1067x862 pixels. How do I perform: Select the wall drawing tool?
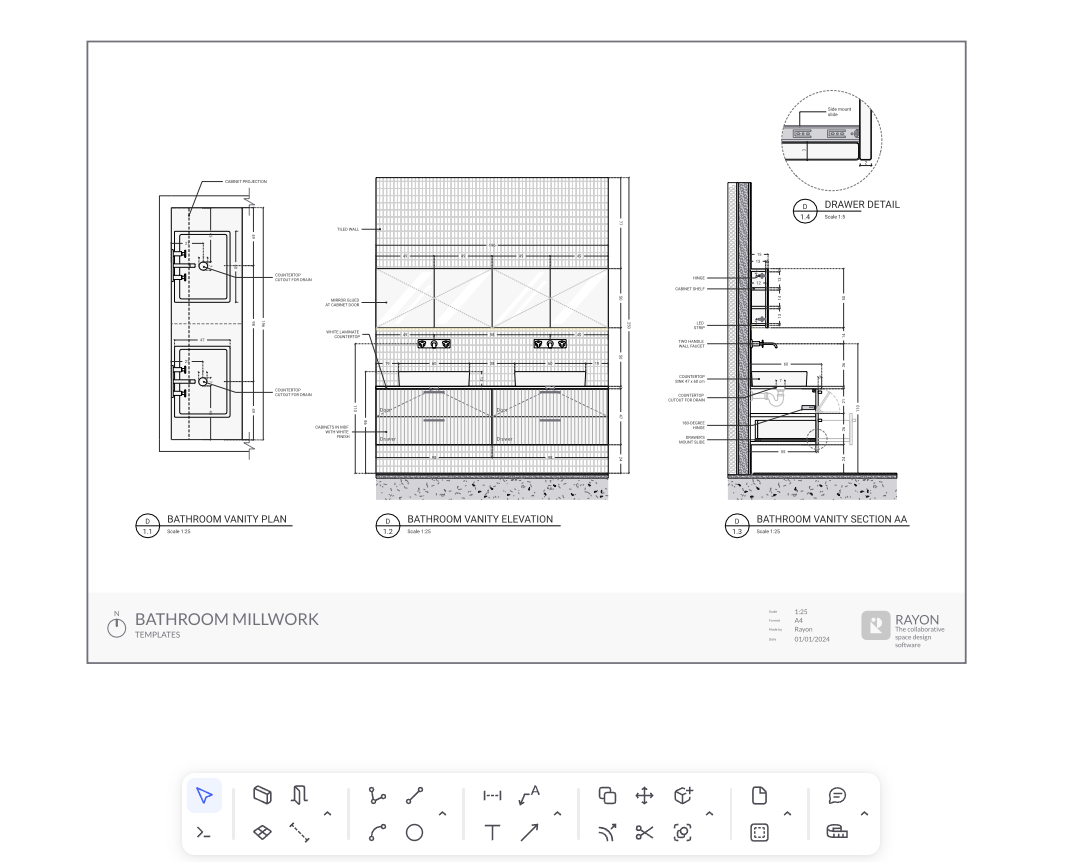[262, 796]
